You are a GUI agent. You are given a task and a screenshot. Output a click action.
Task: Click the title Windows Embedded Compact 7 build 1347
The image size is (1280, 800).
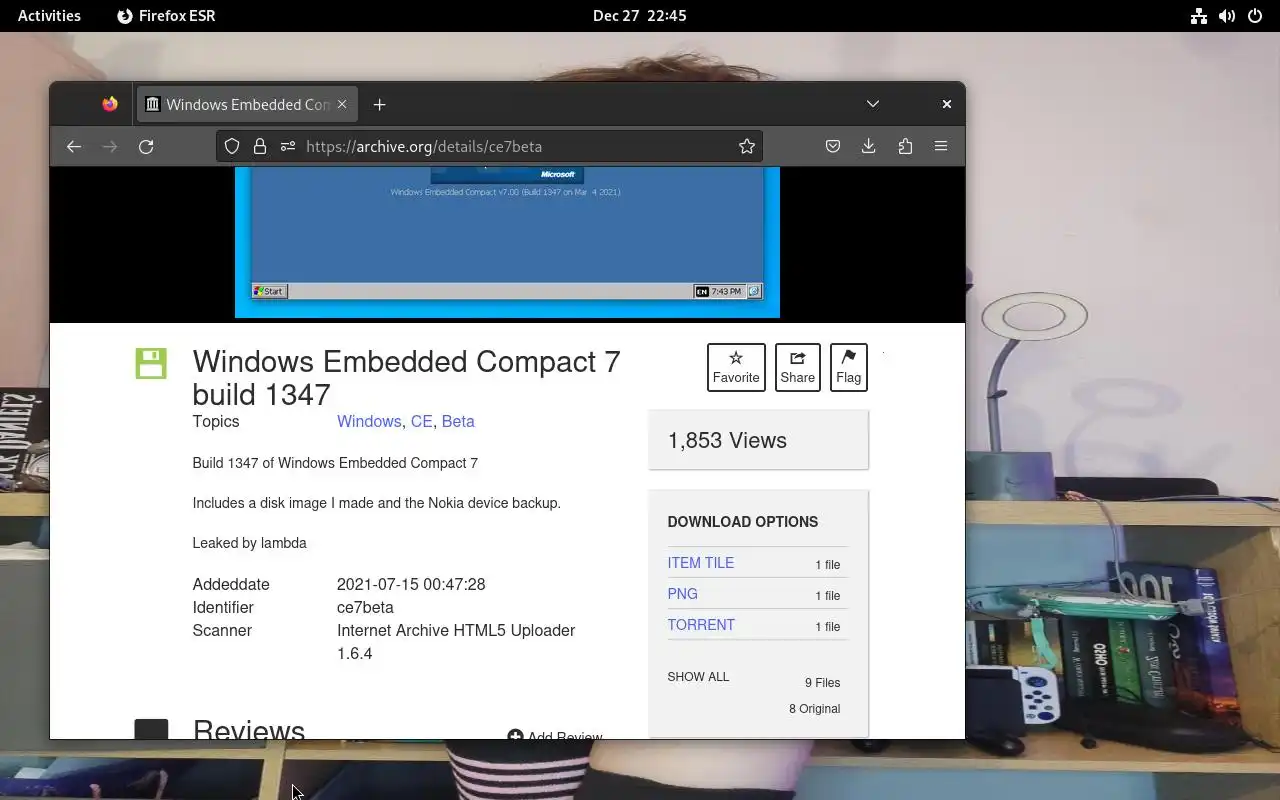406,378
